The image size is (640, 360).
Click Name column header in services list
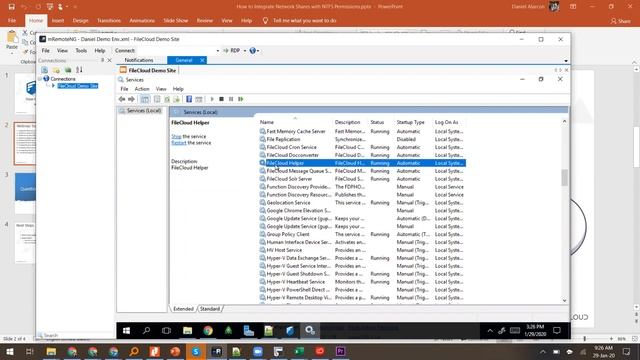pos(295,122)
